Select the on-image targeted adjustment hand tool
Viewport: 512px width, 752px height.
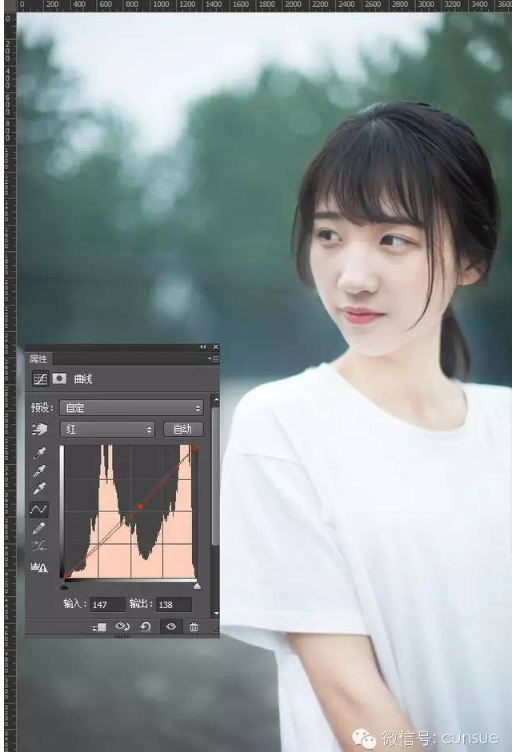(39, 429)
